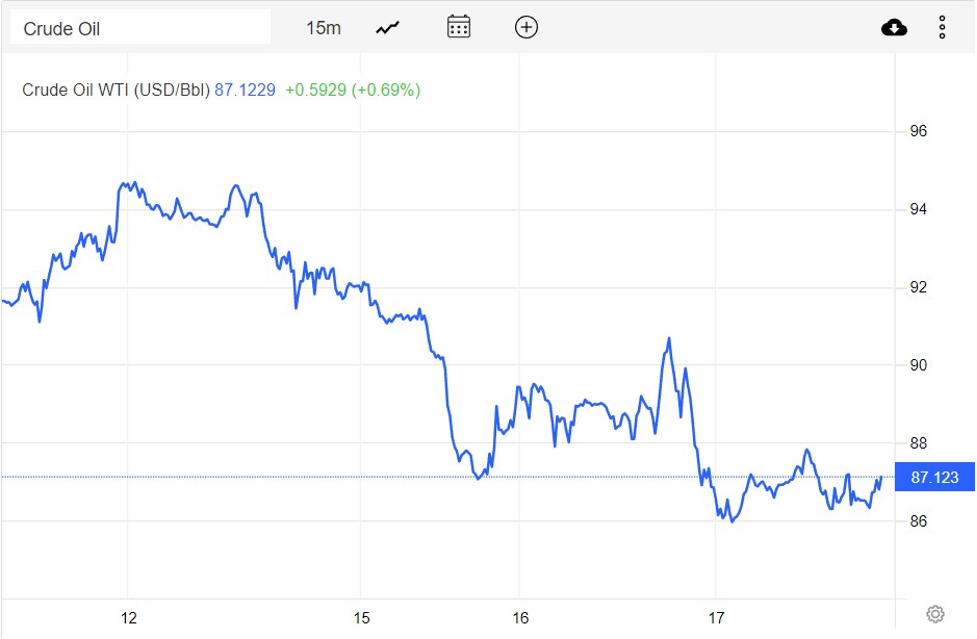Select date label 15 on time axis

[362, 617]
